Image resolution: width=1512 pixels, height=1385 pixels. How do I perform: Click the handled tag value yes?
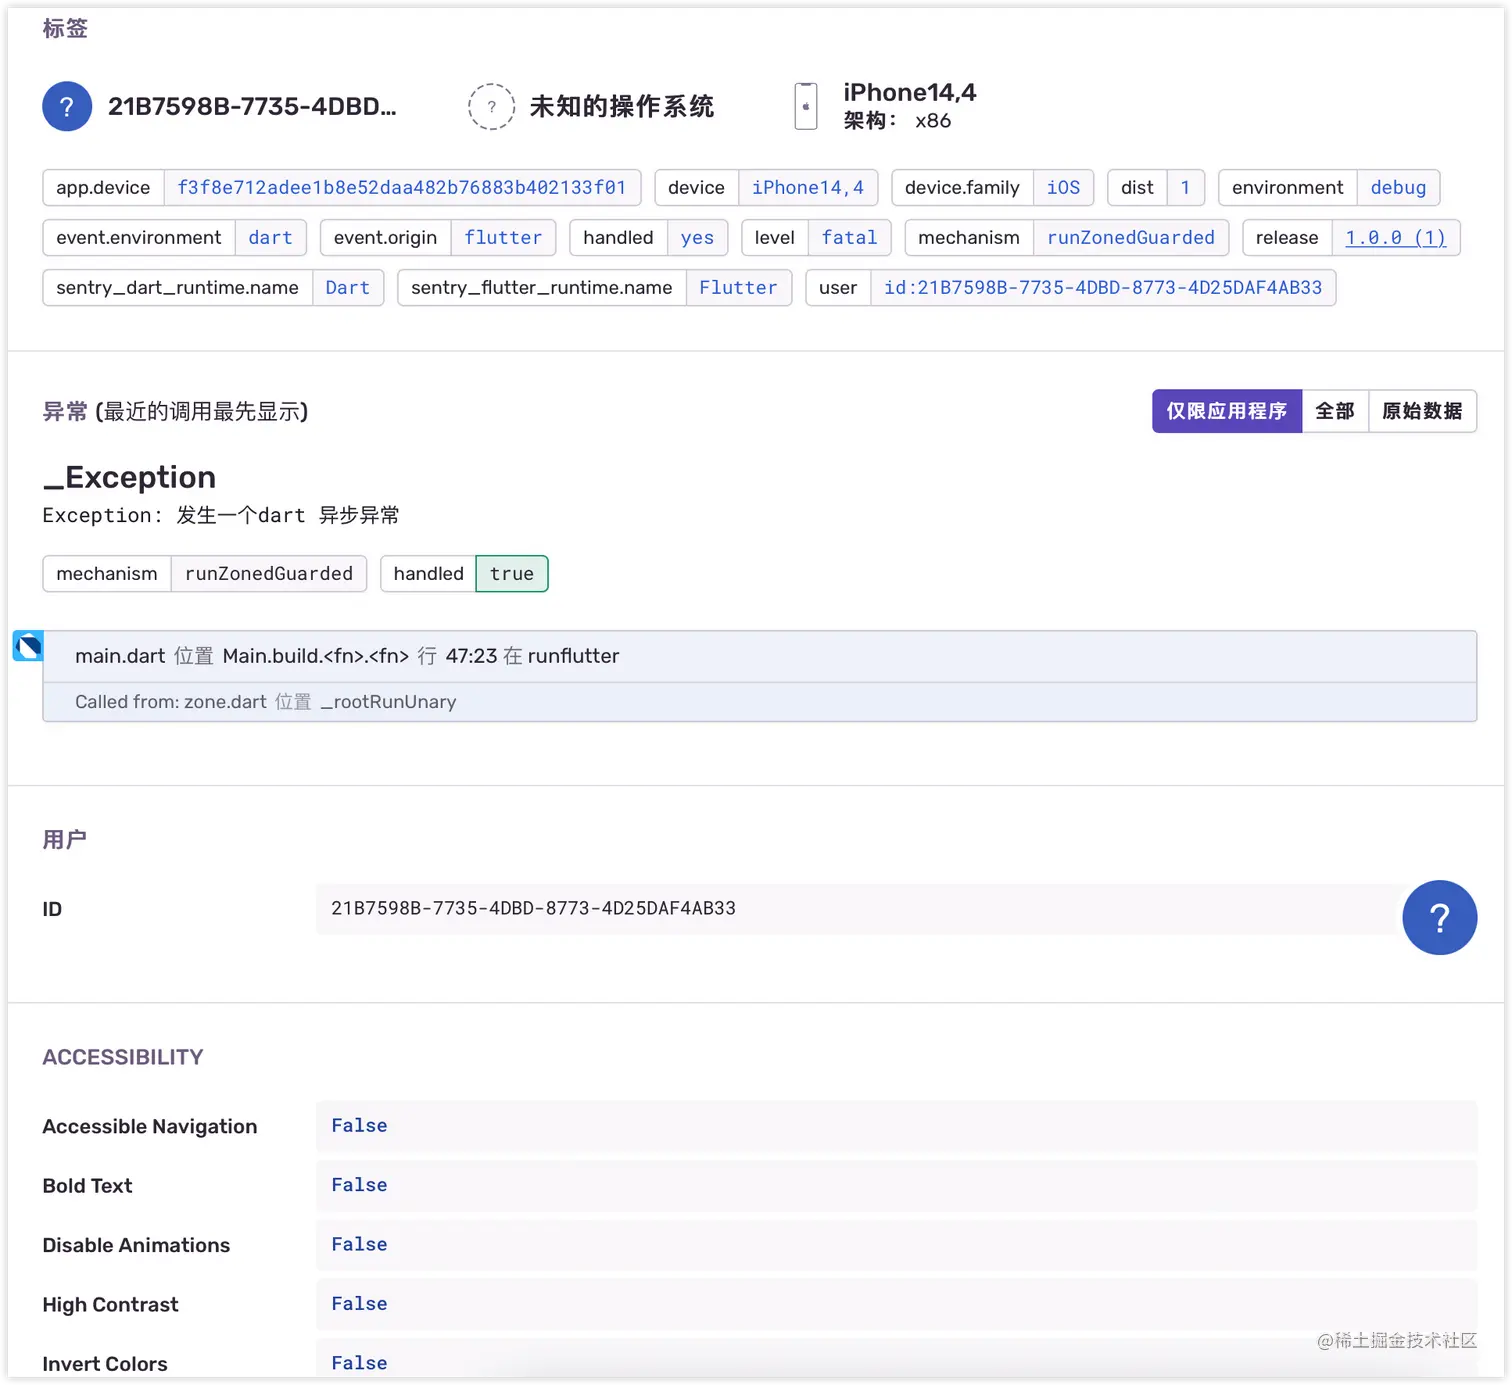tap(697, 238)
